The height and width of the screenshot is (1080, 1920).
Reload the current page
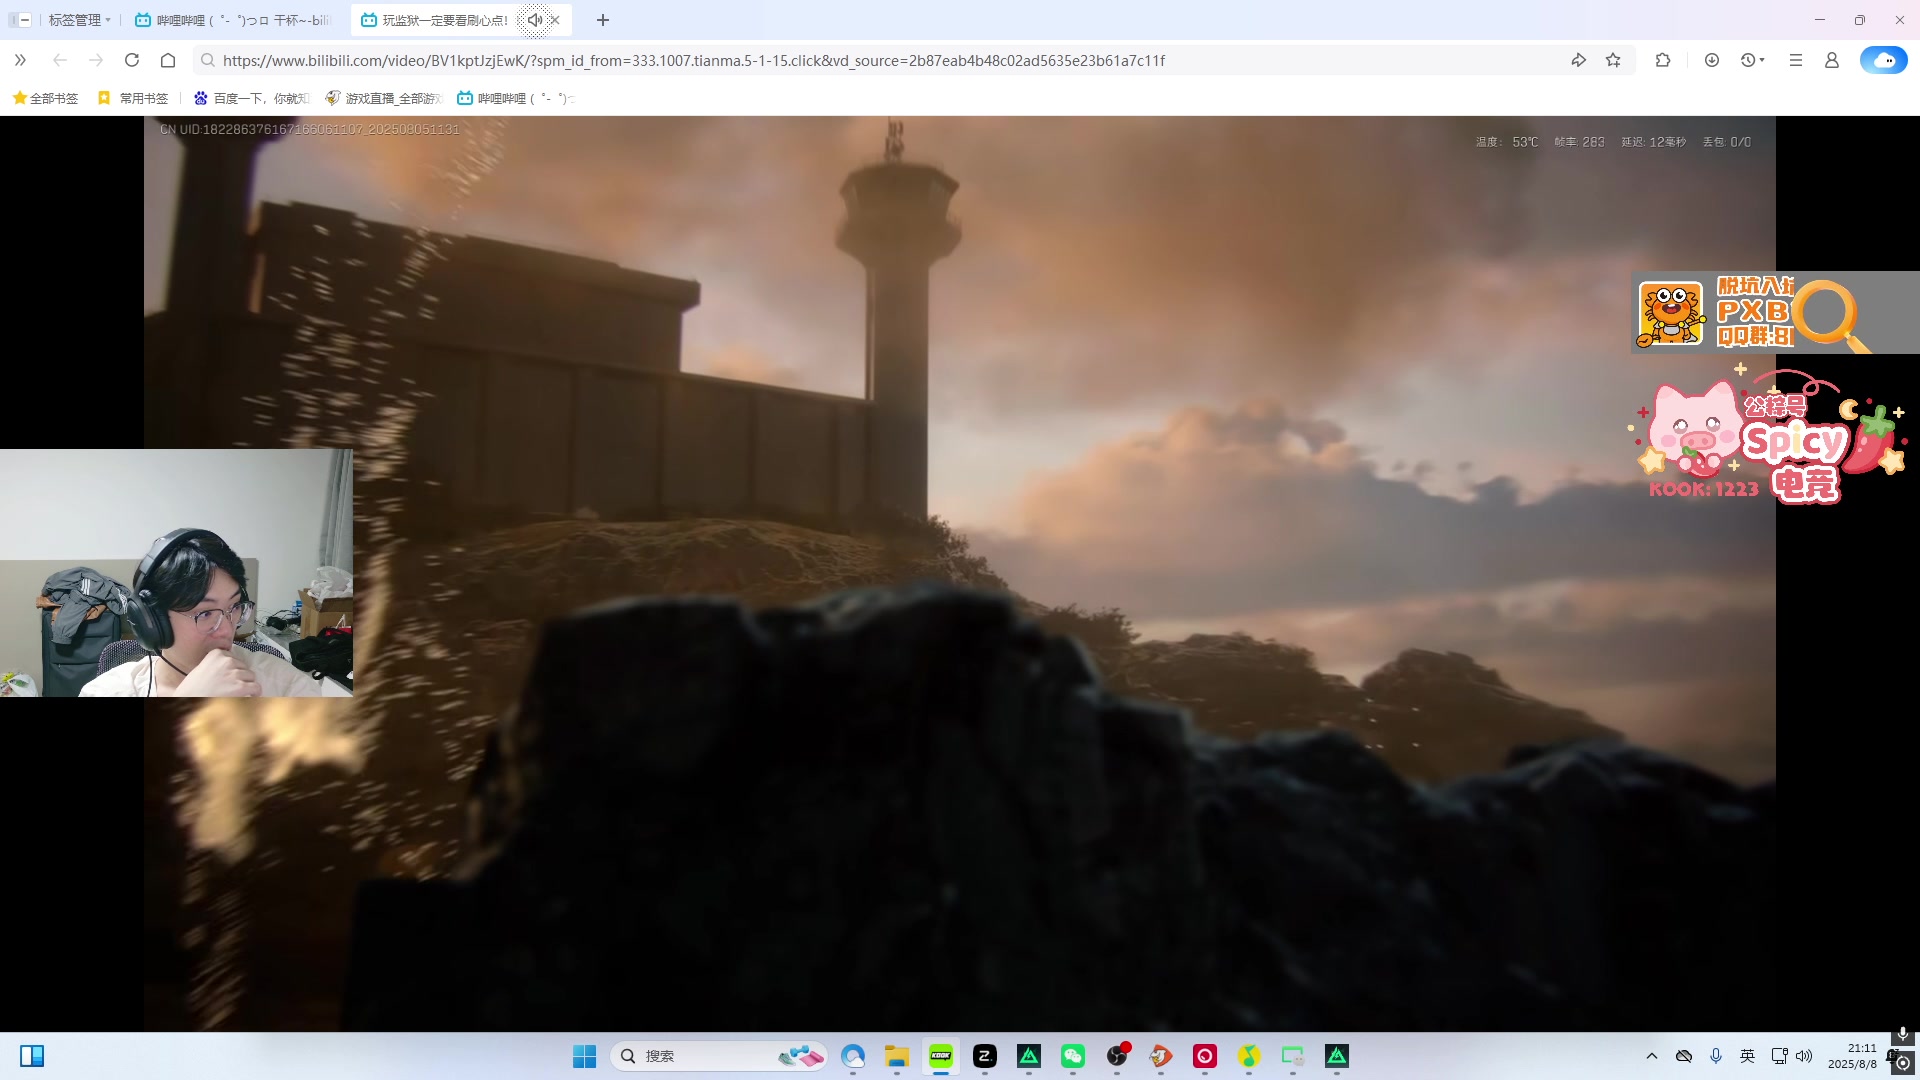click(x=132, y=60)
